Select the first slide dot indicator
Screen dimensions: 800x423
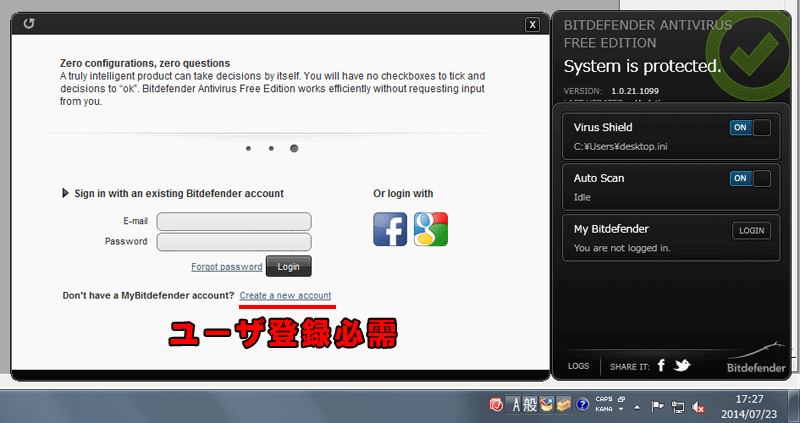(x=248, y=148)
